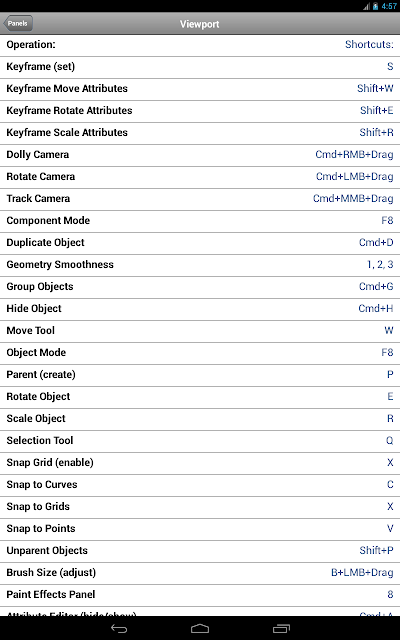
Task: Select the Paint Effects Panel row
Action: tap(200, 595)
